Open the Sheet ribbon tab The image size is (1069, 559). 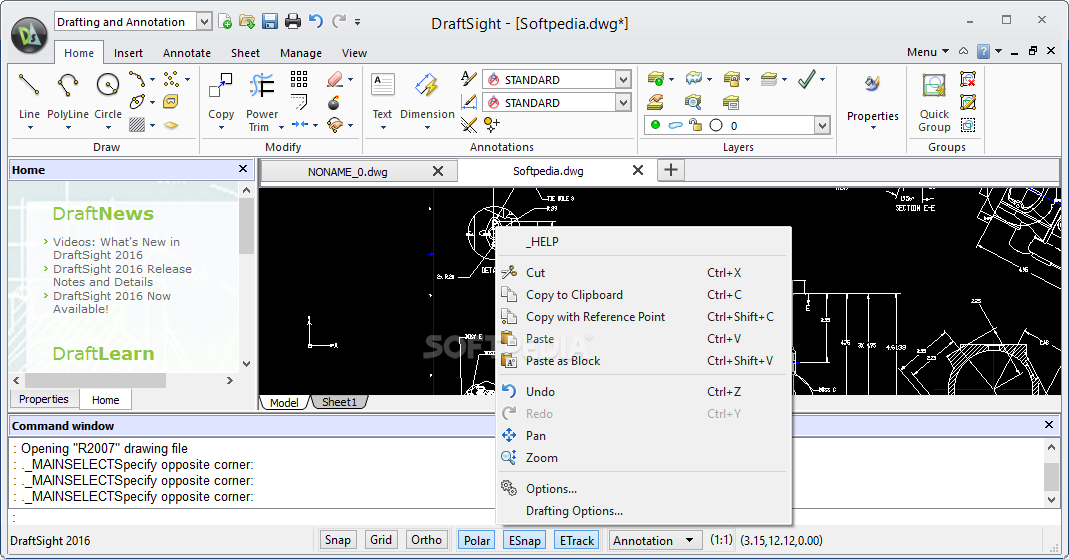[245, 52]
